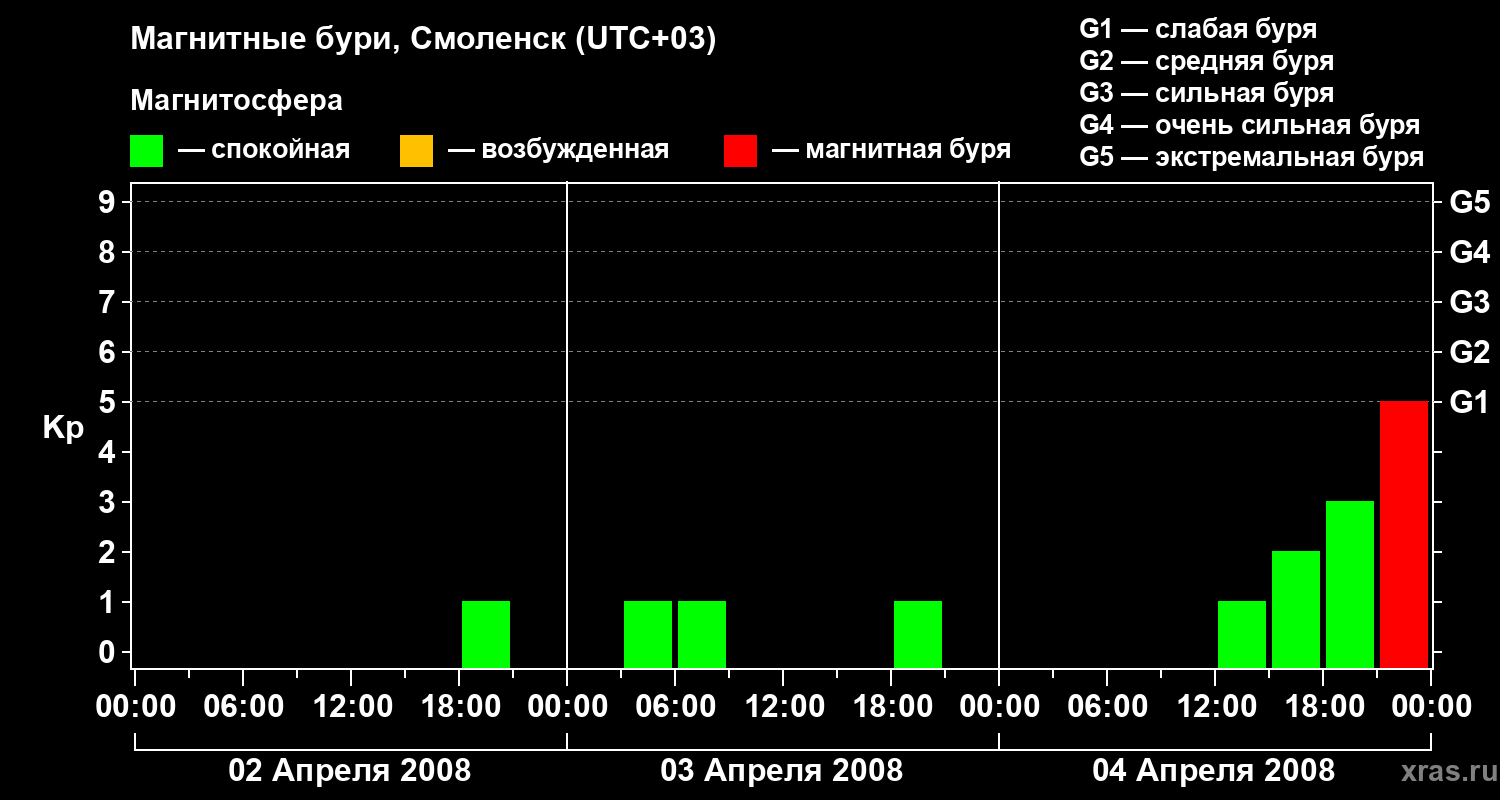1500x800 pixels.
Task: Click the '18:00' time label above 04 Апреля
Action: 1324,707
